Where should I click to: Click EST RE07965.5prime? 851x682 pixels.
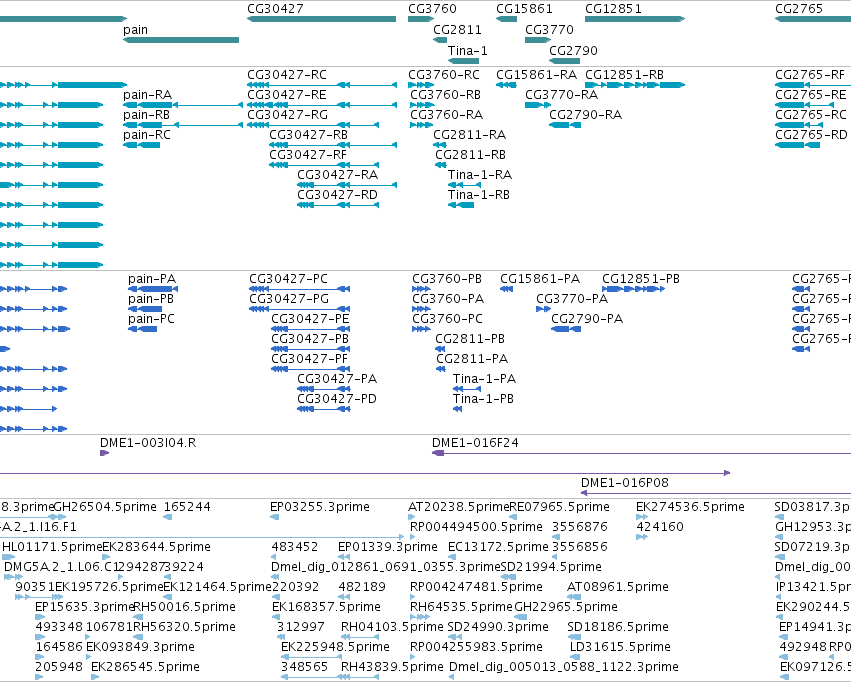tap(559, 507)
